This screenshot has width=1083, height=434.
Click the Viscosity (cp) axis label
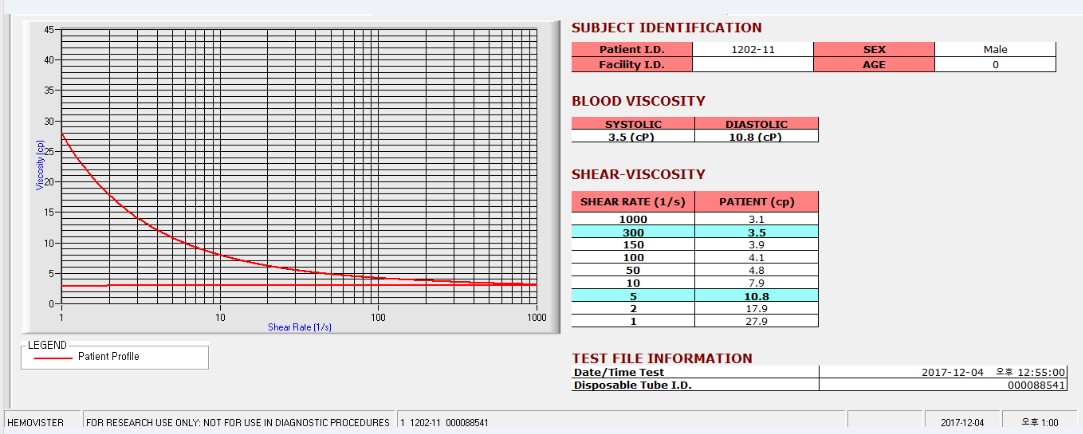(x=40, y=164)
